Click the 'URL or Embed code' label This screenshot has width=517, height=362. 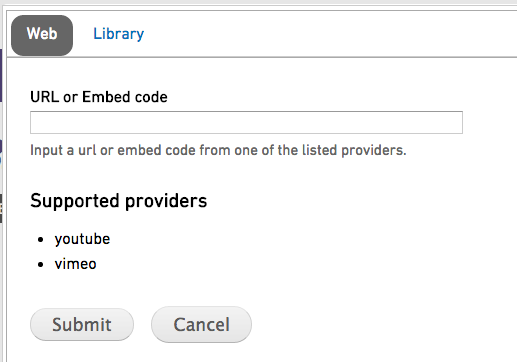(99, 97)
